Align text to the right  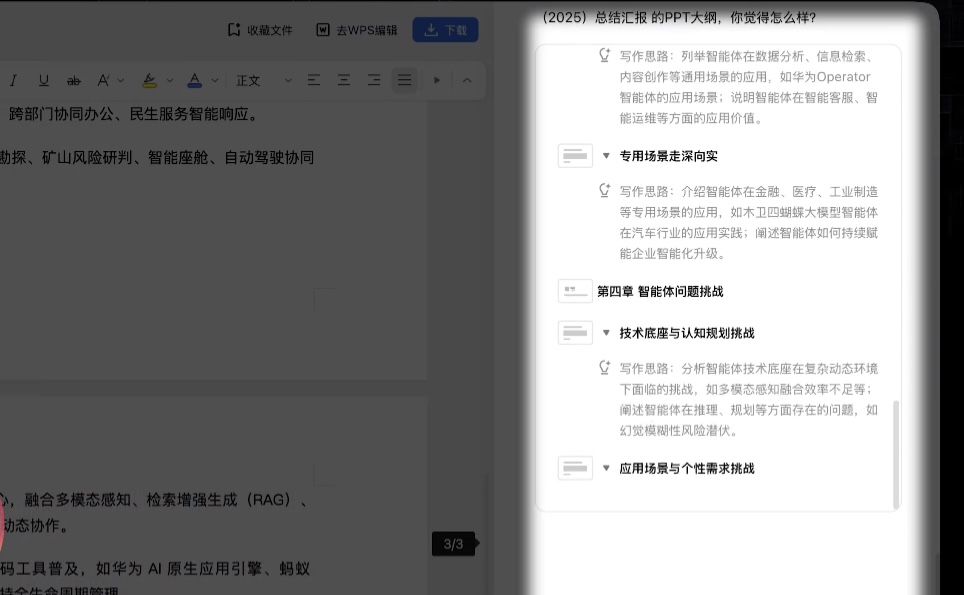(374, 80)
